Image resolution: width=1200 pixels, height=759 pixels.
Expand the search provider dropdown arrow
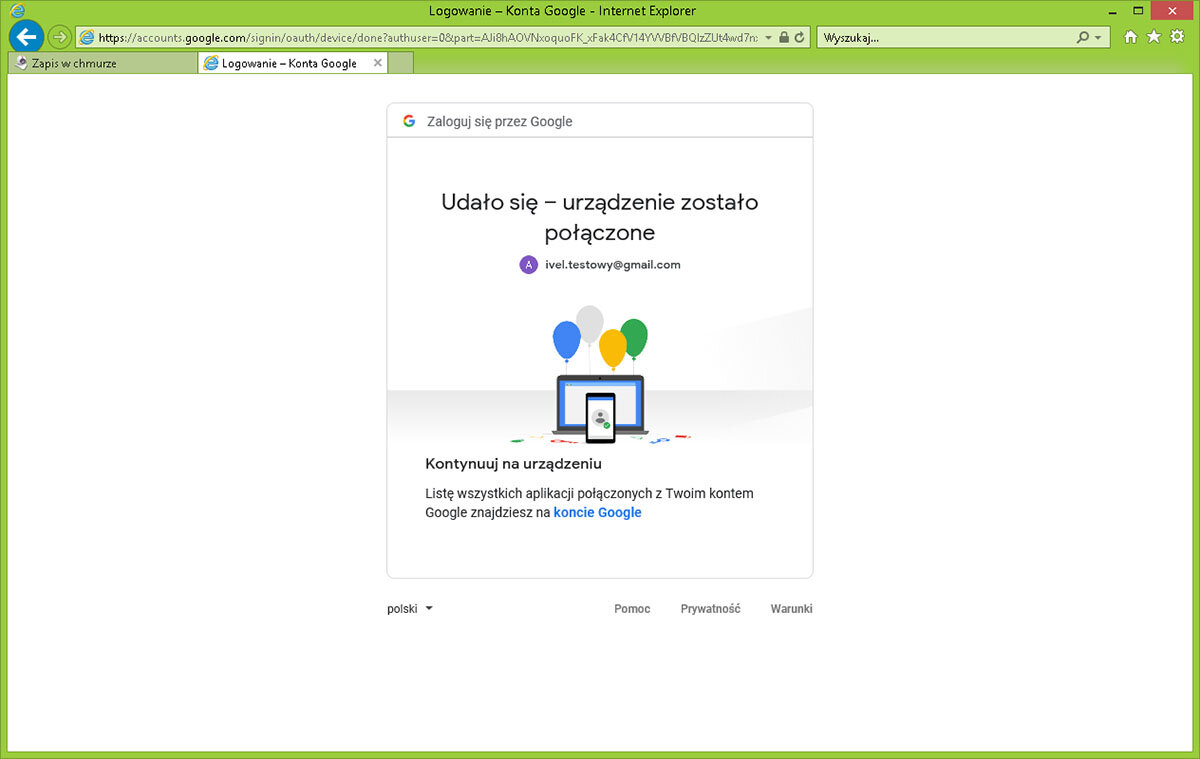click(1098, 37)
